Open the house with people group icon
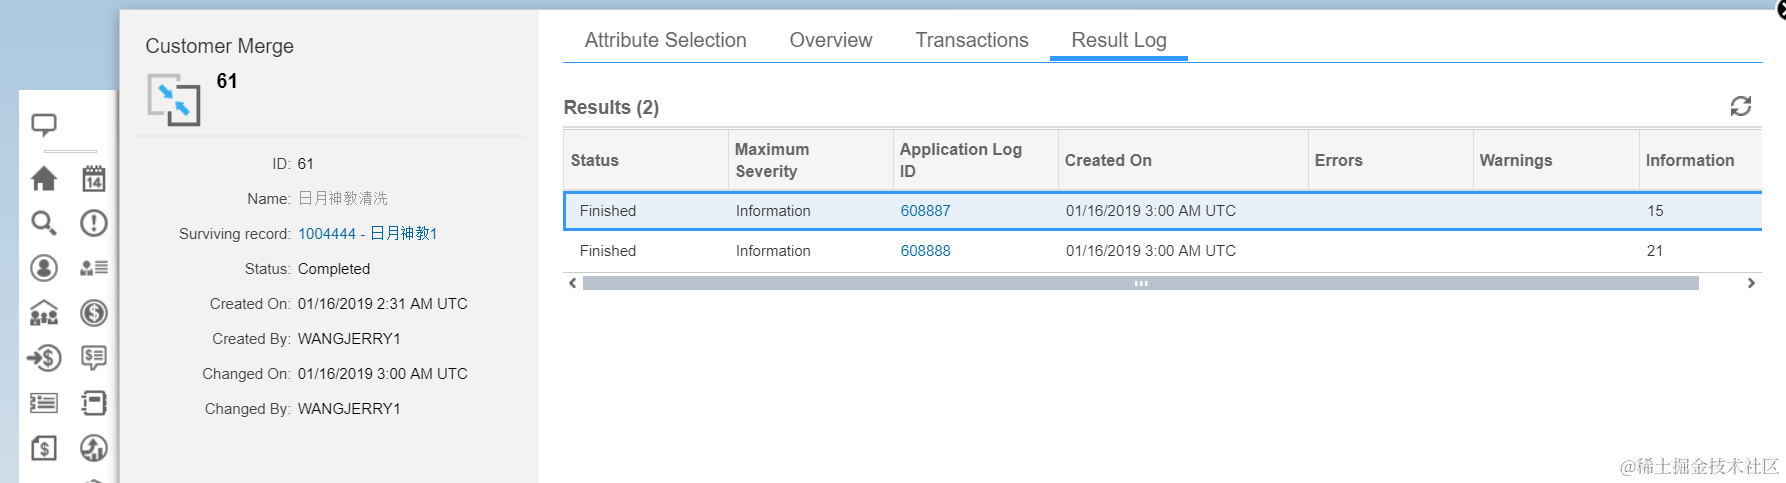The width and height of the screenshot is (1786, 483). pos(44,314)
